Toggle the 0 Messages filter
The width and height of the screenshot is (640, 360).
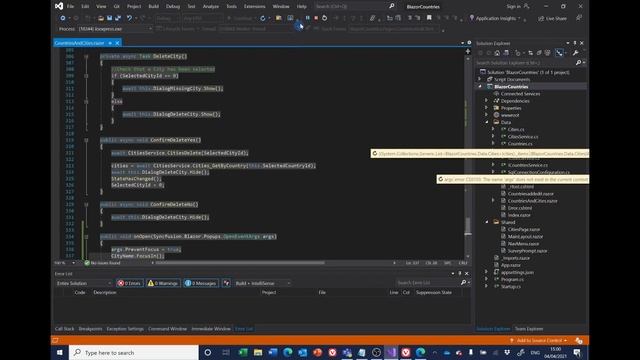201,283
